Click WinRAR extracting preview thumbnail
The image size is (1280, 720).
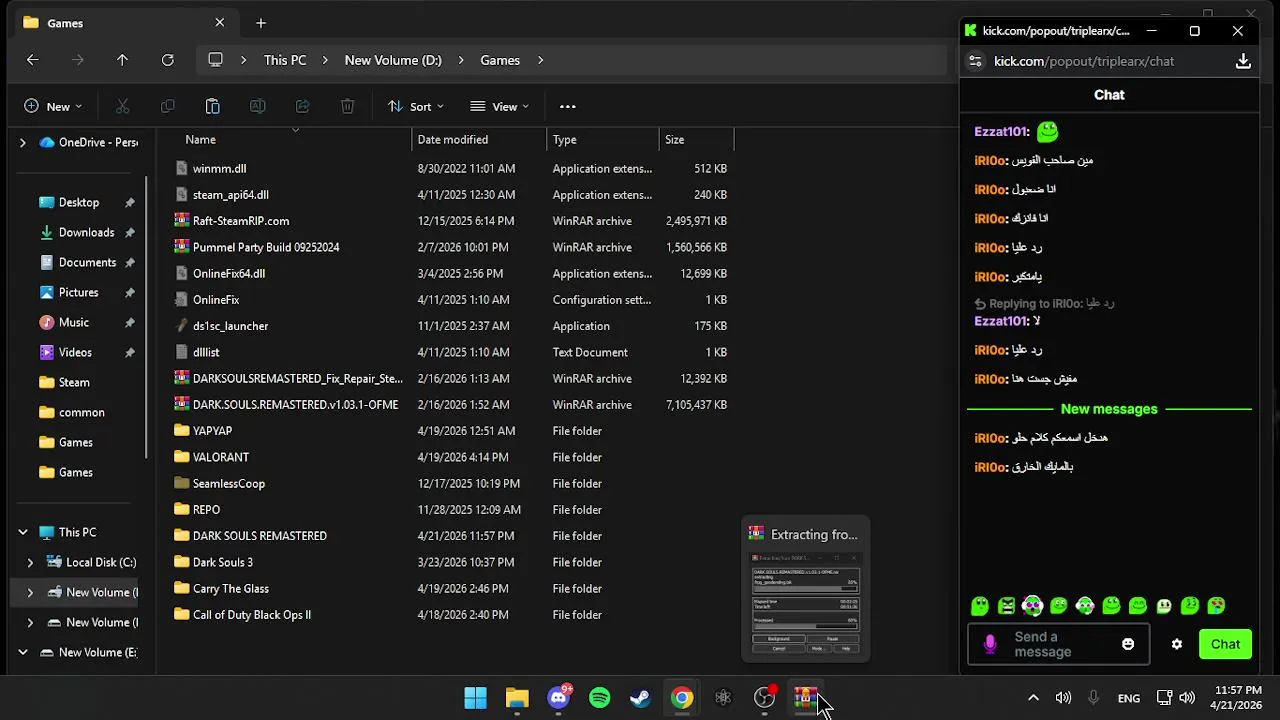[x=806, y=602]
